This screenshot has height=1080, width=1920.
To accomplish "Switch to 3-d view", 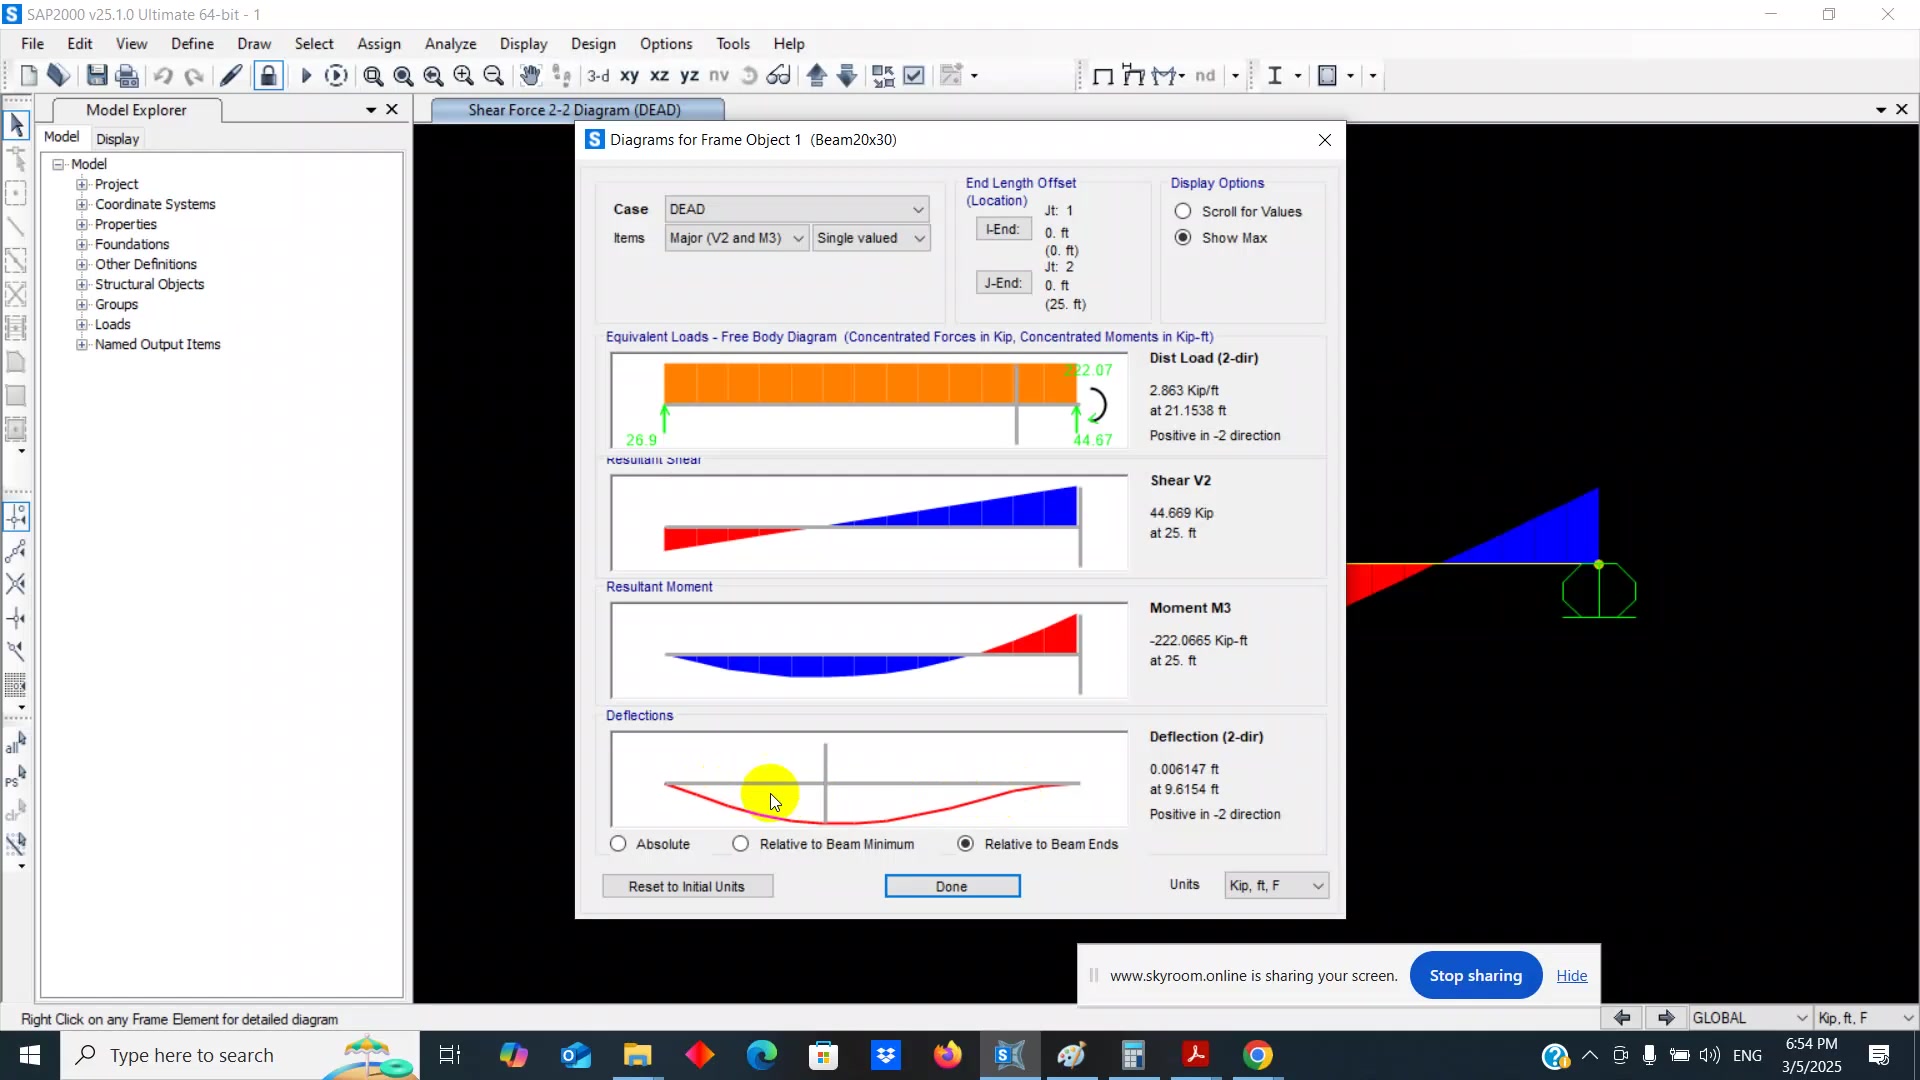I will [x=598, y=76].
